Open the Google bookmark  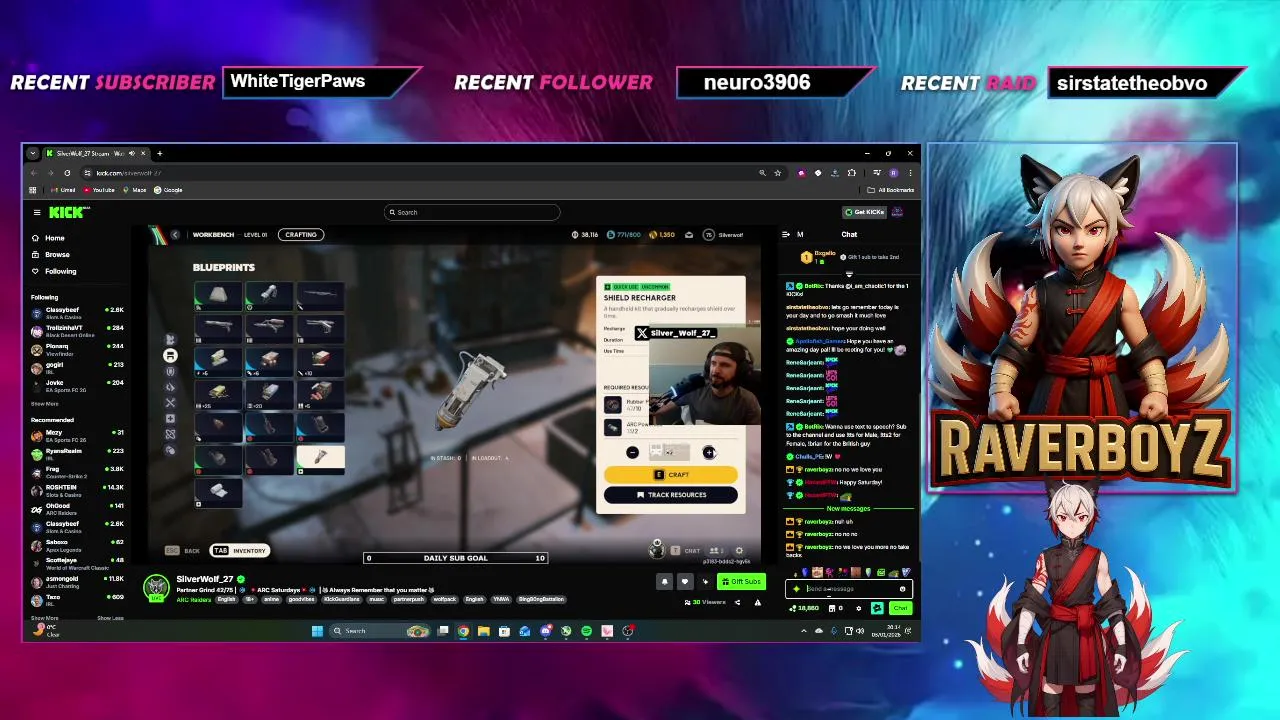click(x=169, y=190)
